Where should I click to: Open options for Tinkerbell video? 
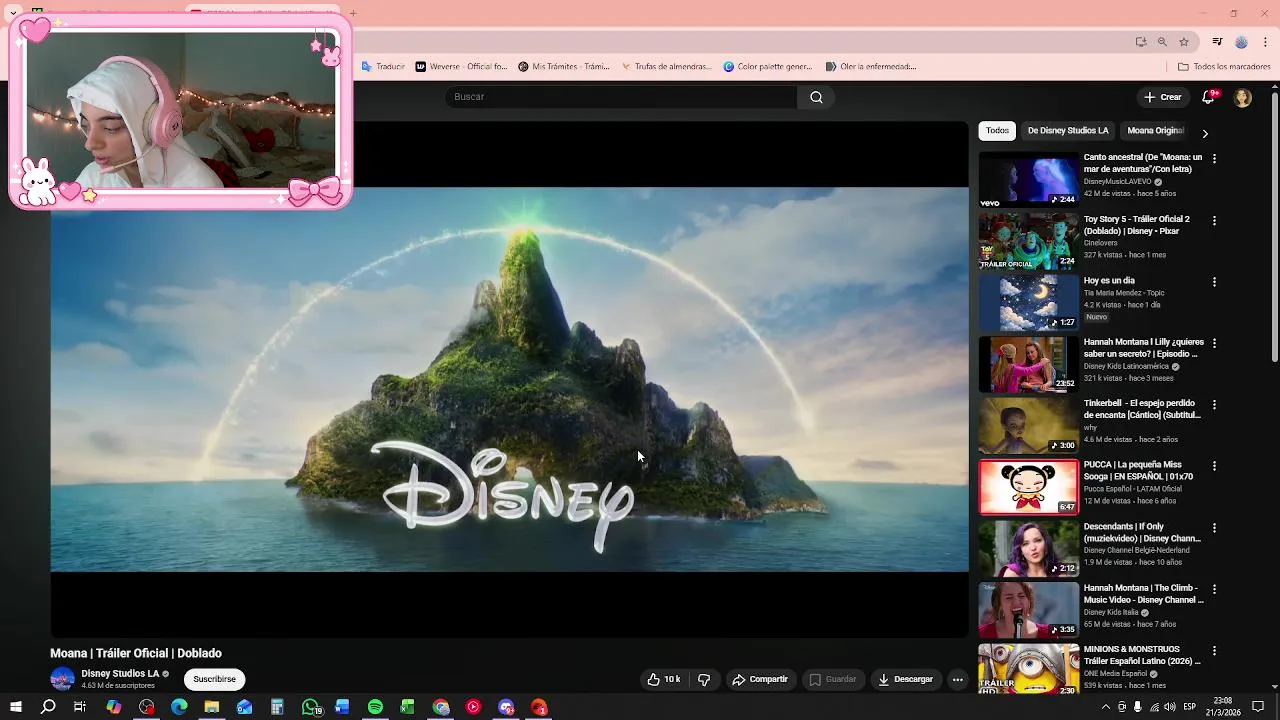click(x=1214, y=405)
